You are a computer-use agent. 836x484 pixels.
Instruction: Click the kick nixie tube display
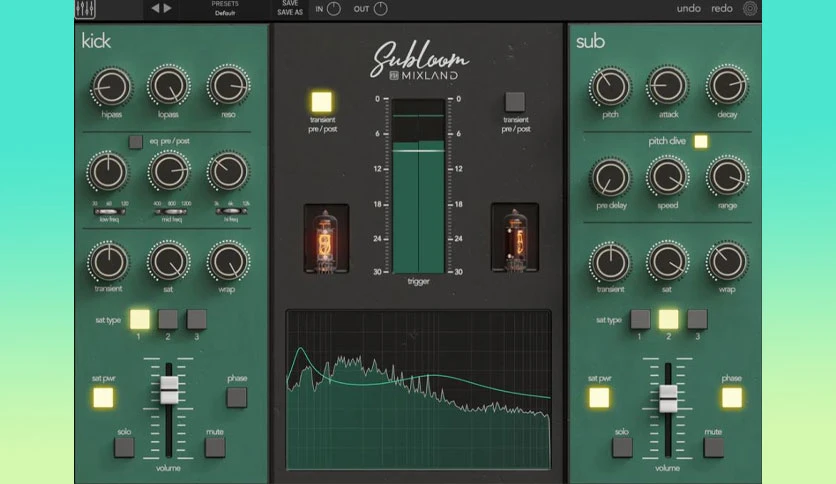tap(326, 239)
